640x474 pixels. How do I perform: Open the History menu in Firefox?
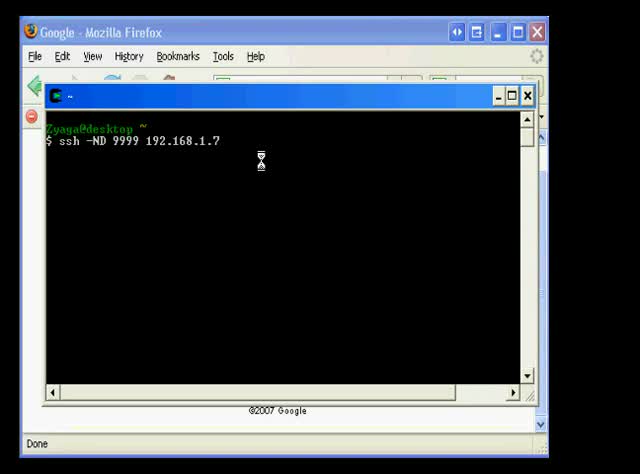(129, 56)
